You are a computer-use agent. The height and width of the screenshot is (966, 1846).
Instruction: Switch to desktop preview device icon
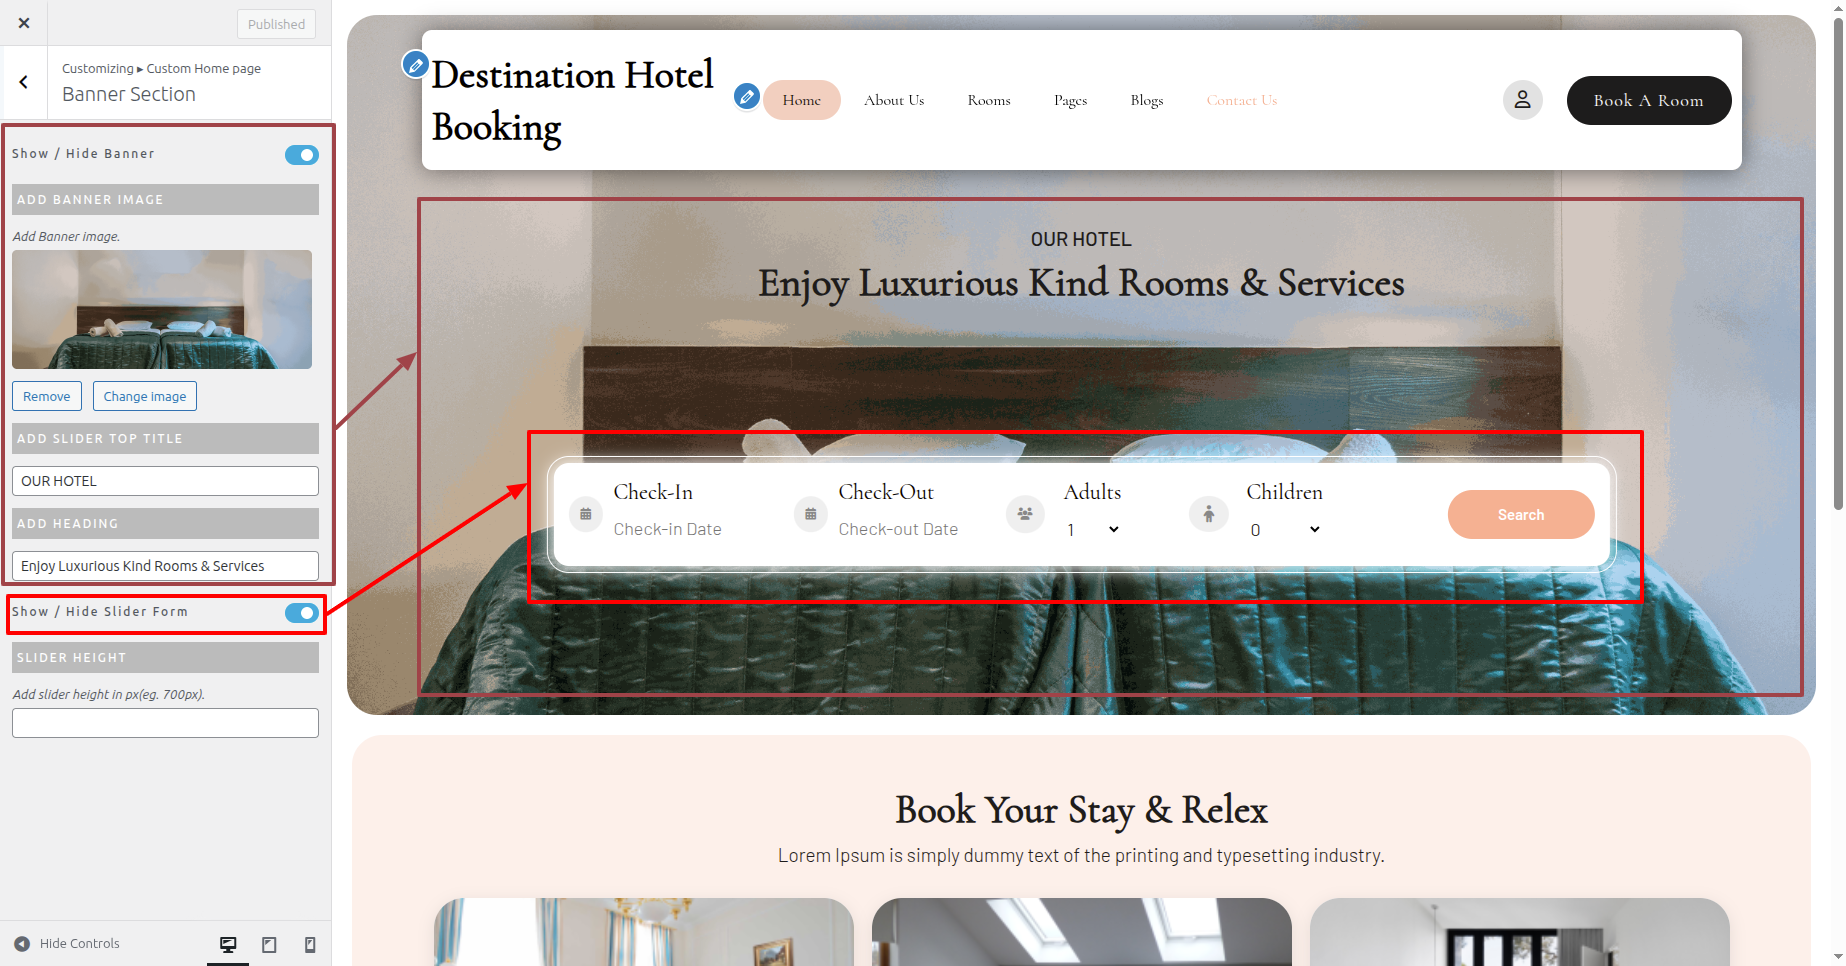pyautogui.click(x=228, y=944)
